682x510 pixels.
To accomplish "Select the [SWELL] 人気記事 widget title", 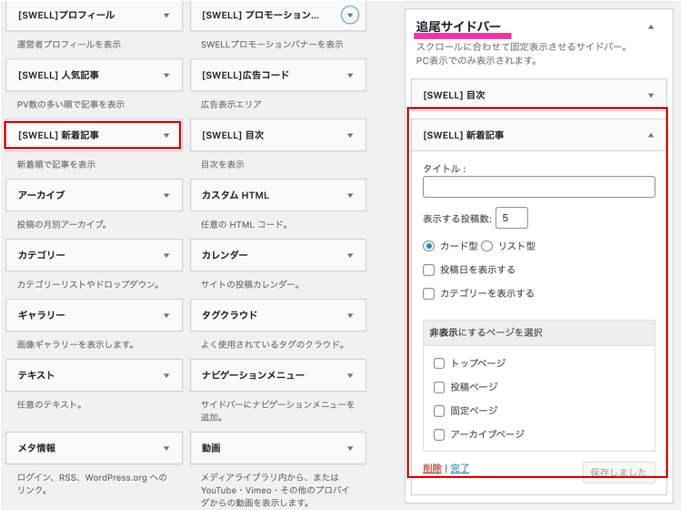I will [58, 75].
